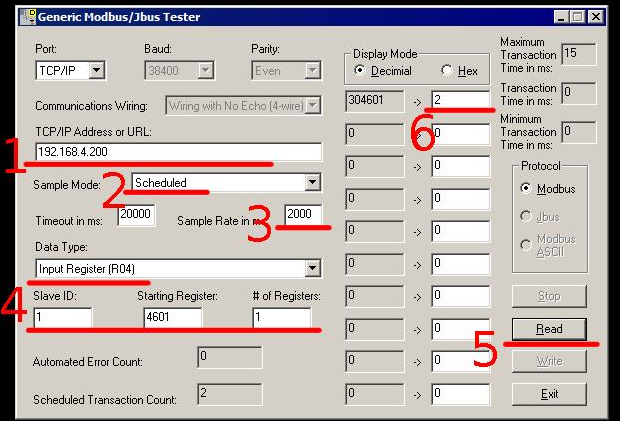Click the Stop button

(x=549, y=296)
